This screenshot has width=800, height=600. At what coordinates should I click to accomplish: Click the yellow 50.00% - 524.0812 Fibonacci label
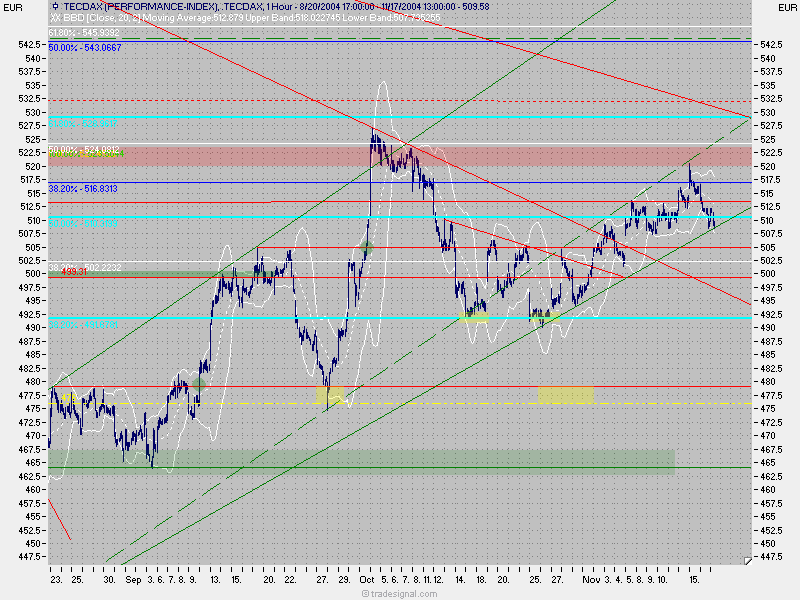(x=85, y=148)
